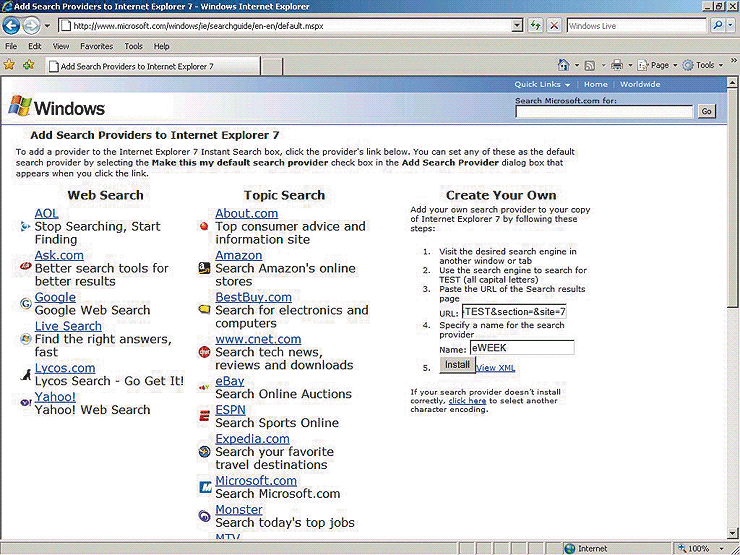Click the Windows logo in page header

tap(57, 106)
